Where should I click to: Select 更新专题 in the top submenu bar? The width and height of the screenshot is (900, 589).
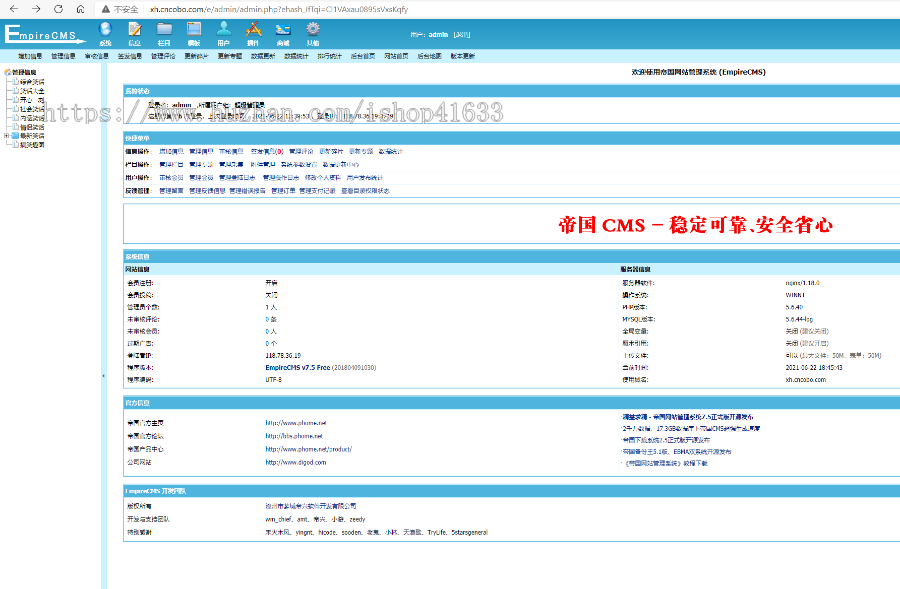click(x=230, y=56)
